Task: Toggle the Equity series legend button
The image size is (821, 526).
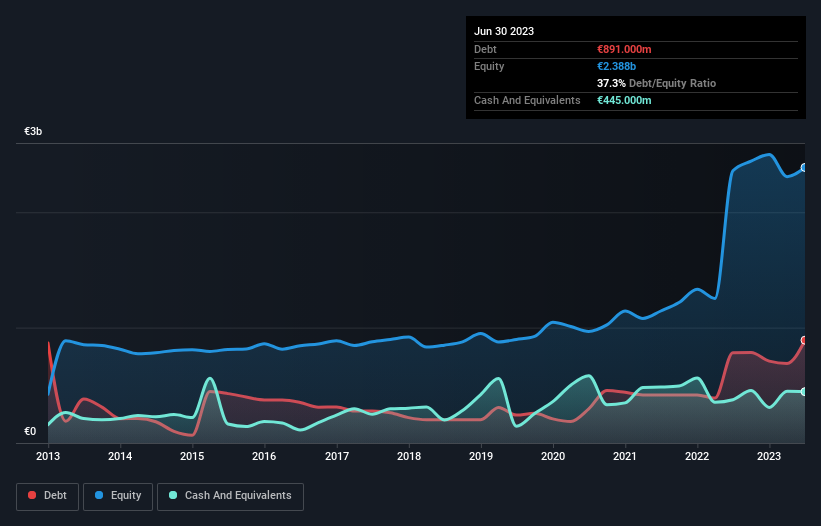Action: 118,496
